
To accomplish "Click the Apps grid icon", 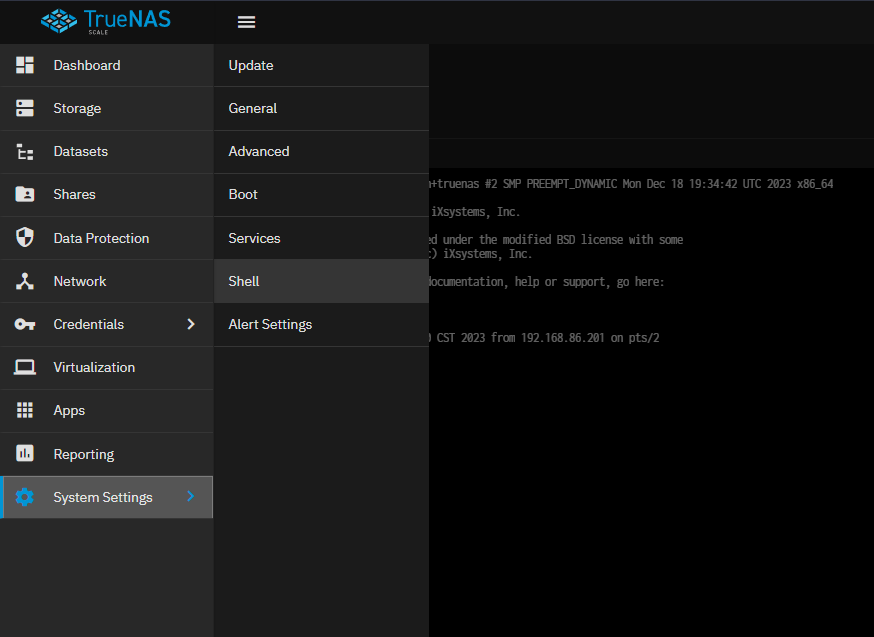I will tap(25, 410).
